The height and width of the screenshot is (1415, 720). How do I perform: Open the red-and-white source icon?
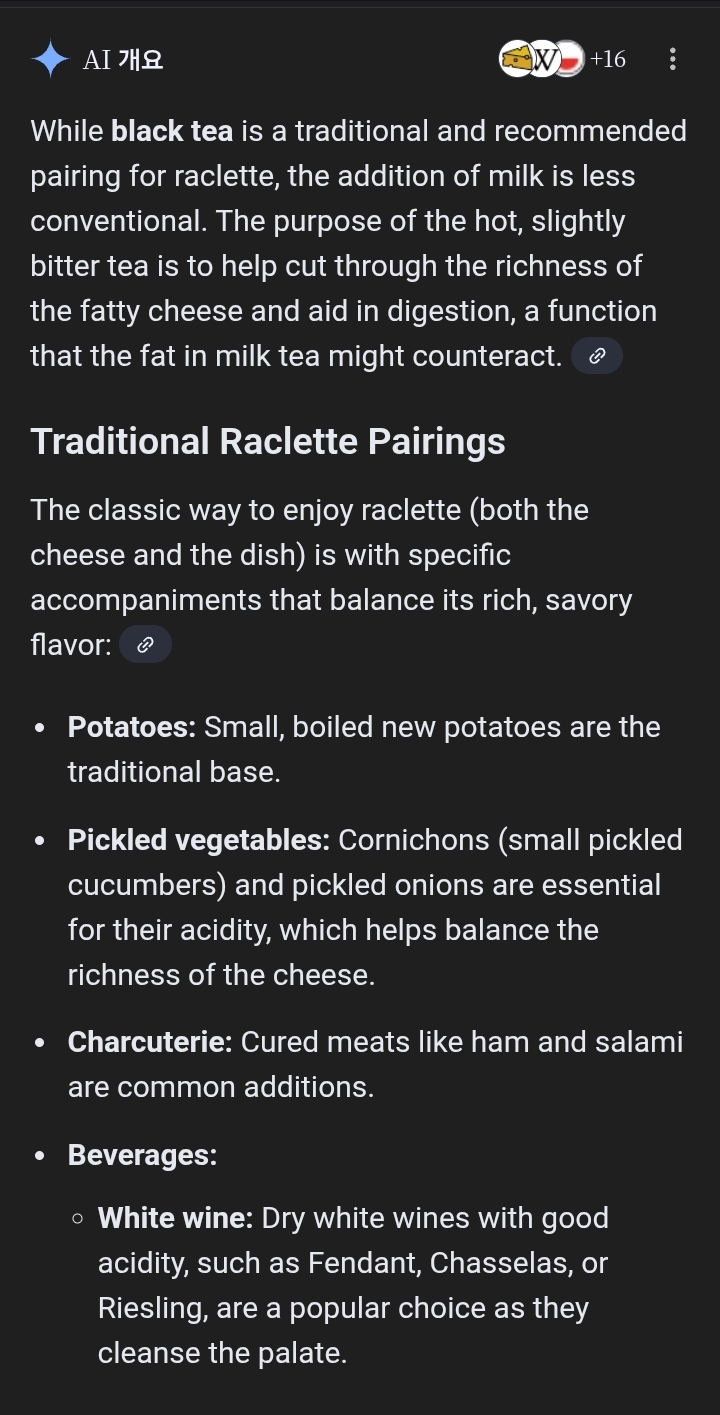(570, 59)
